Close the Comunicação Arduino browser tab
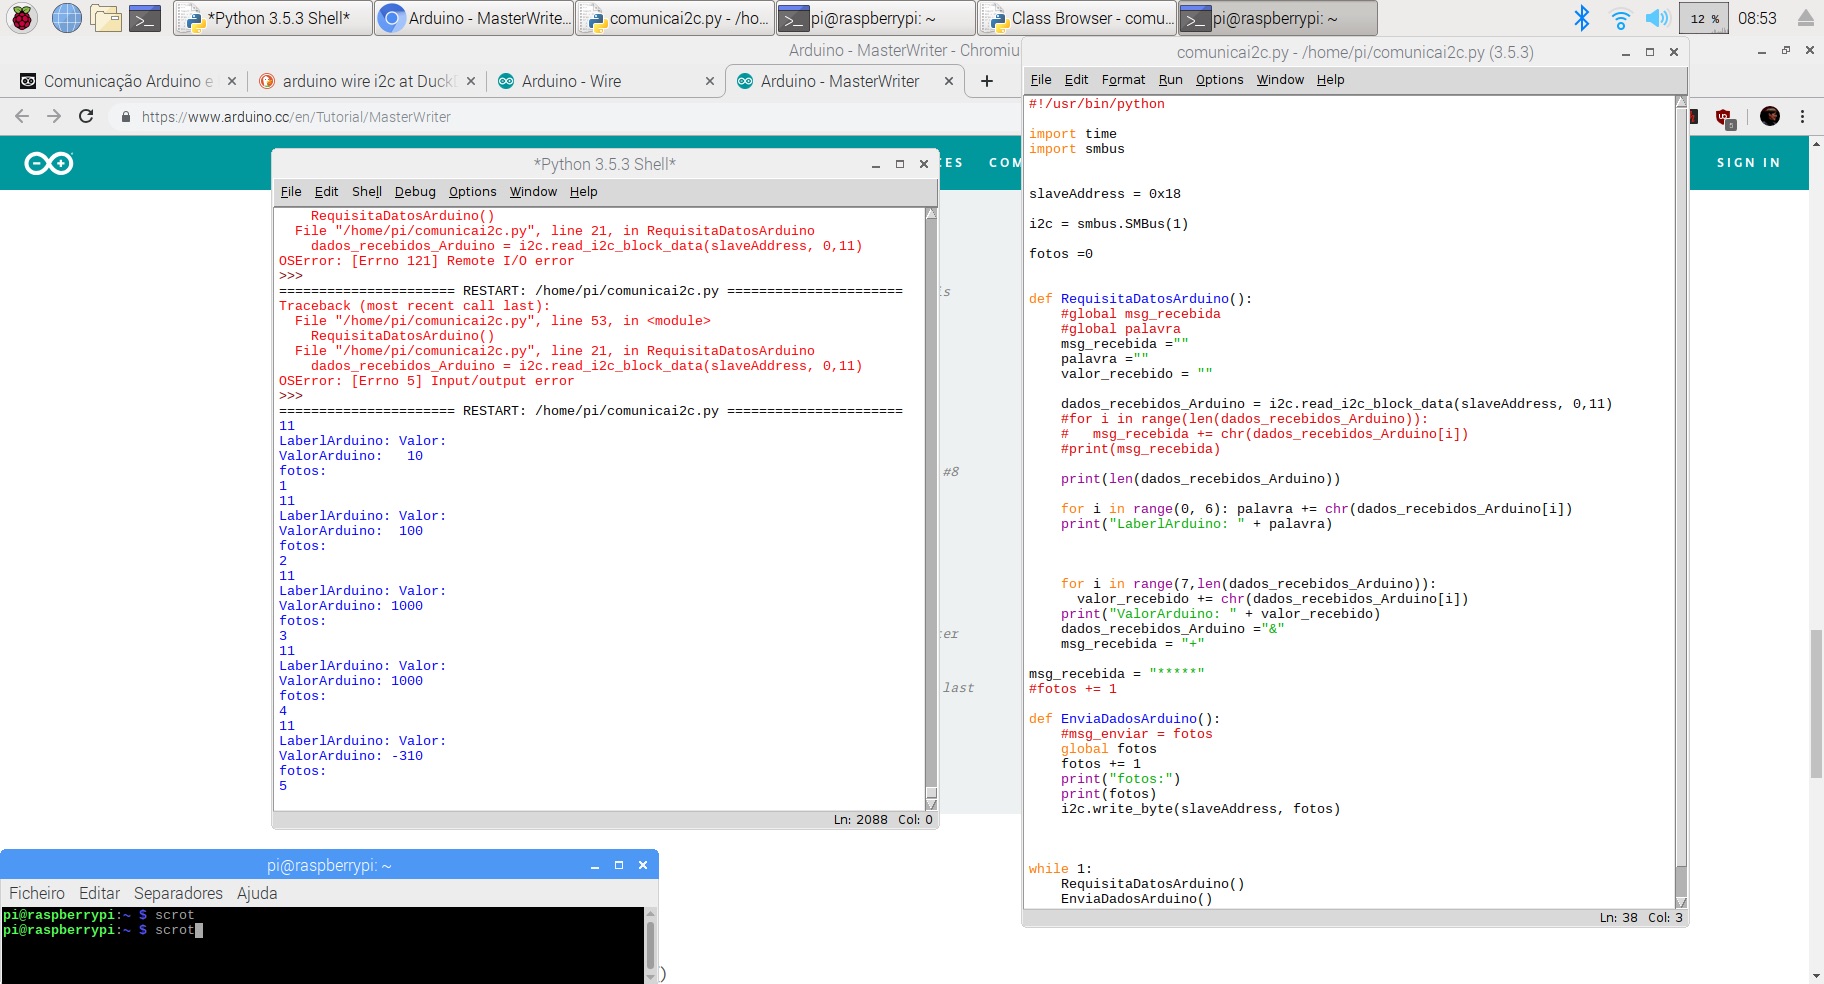Screen dimensions: 1824x984 click(232, 81)
